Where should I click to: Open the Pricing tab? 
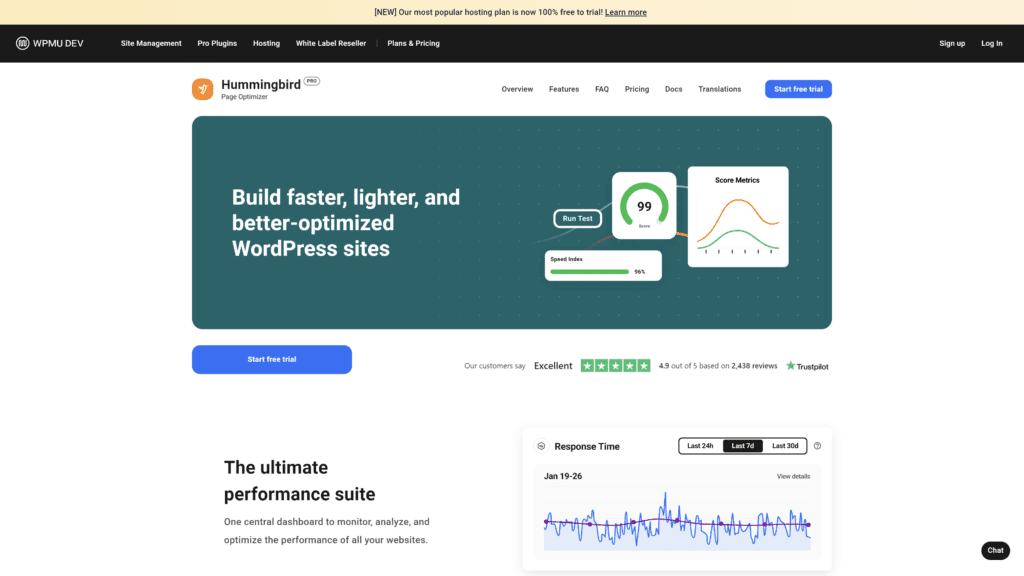(637, 89)
